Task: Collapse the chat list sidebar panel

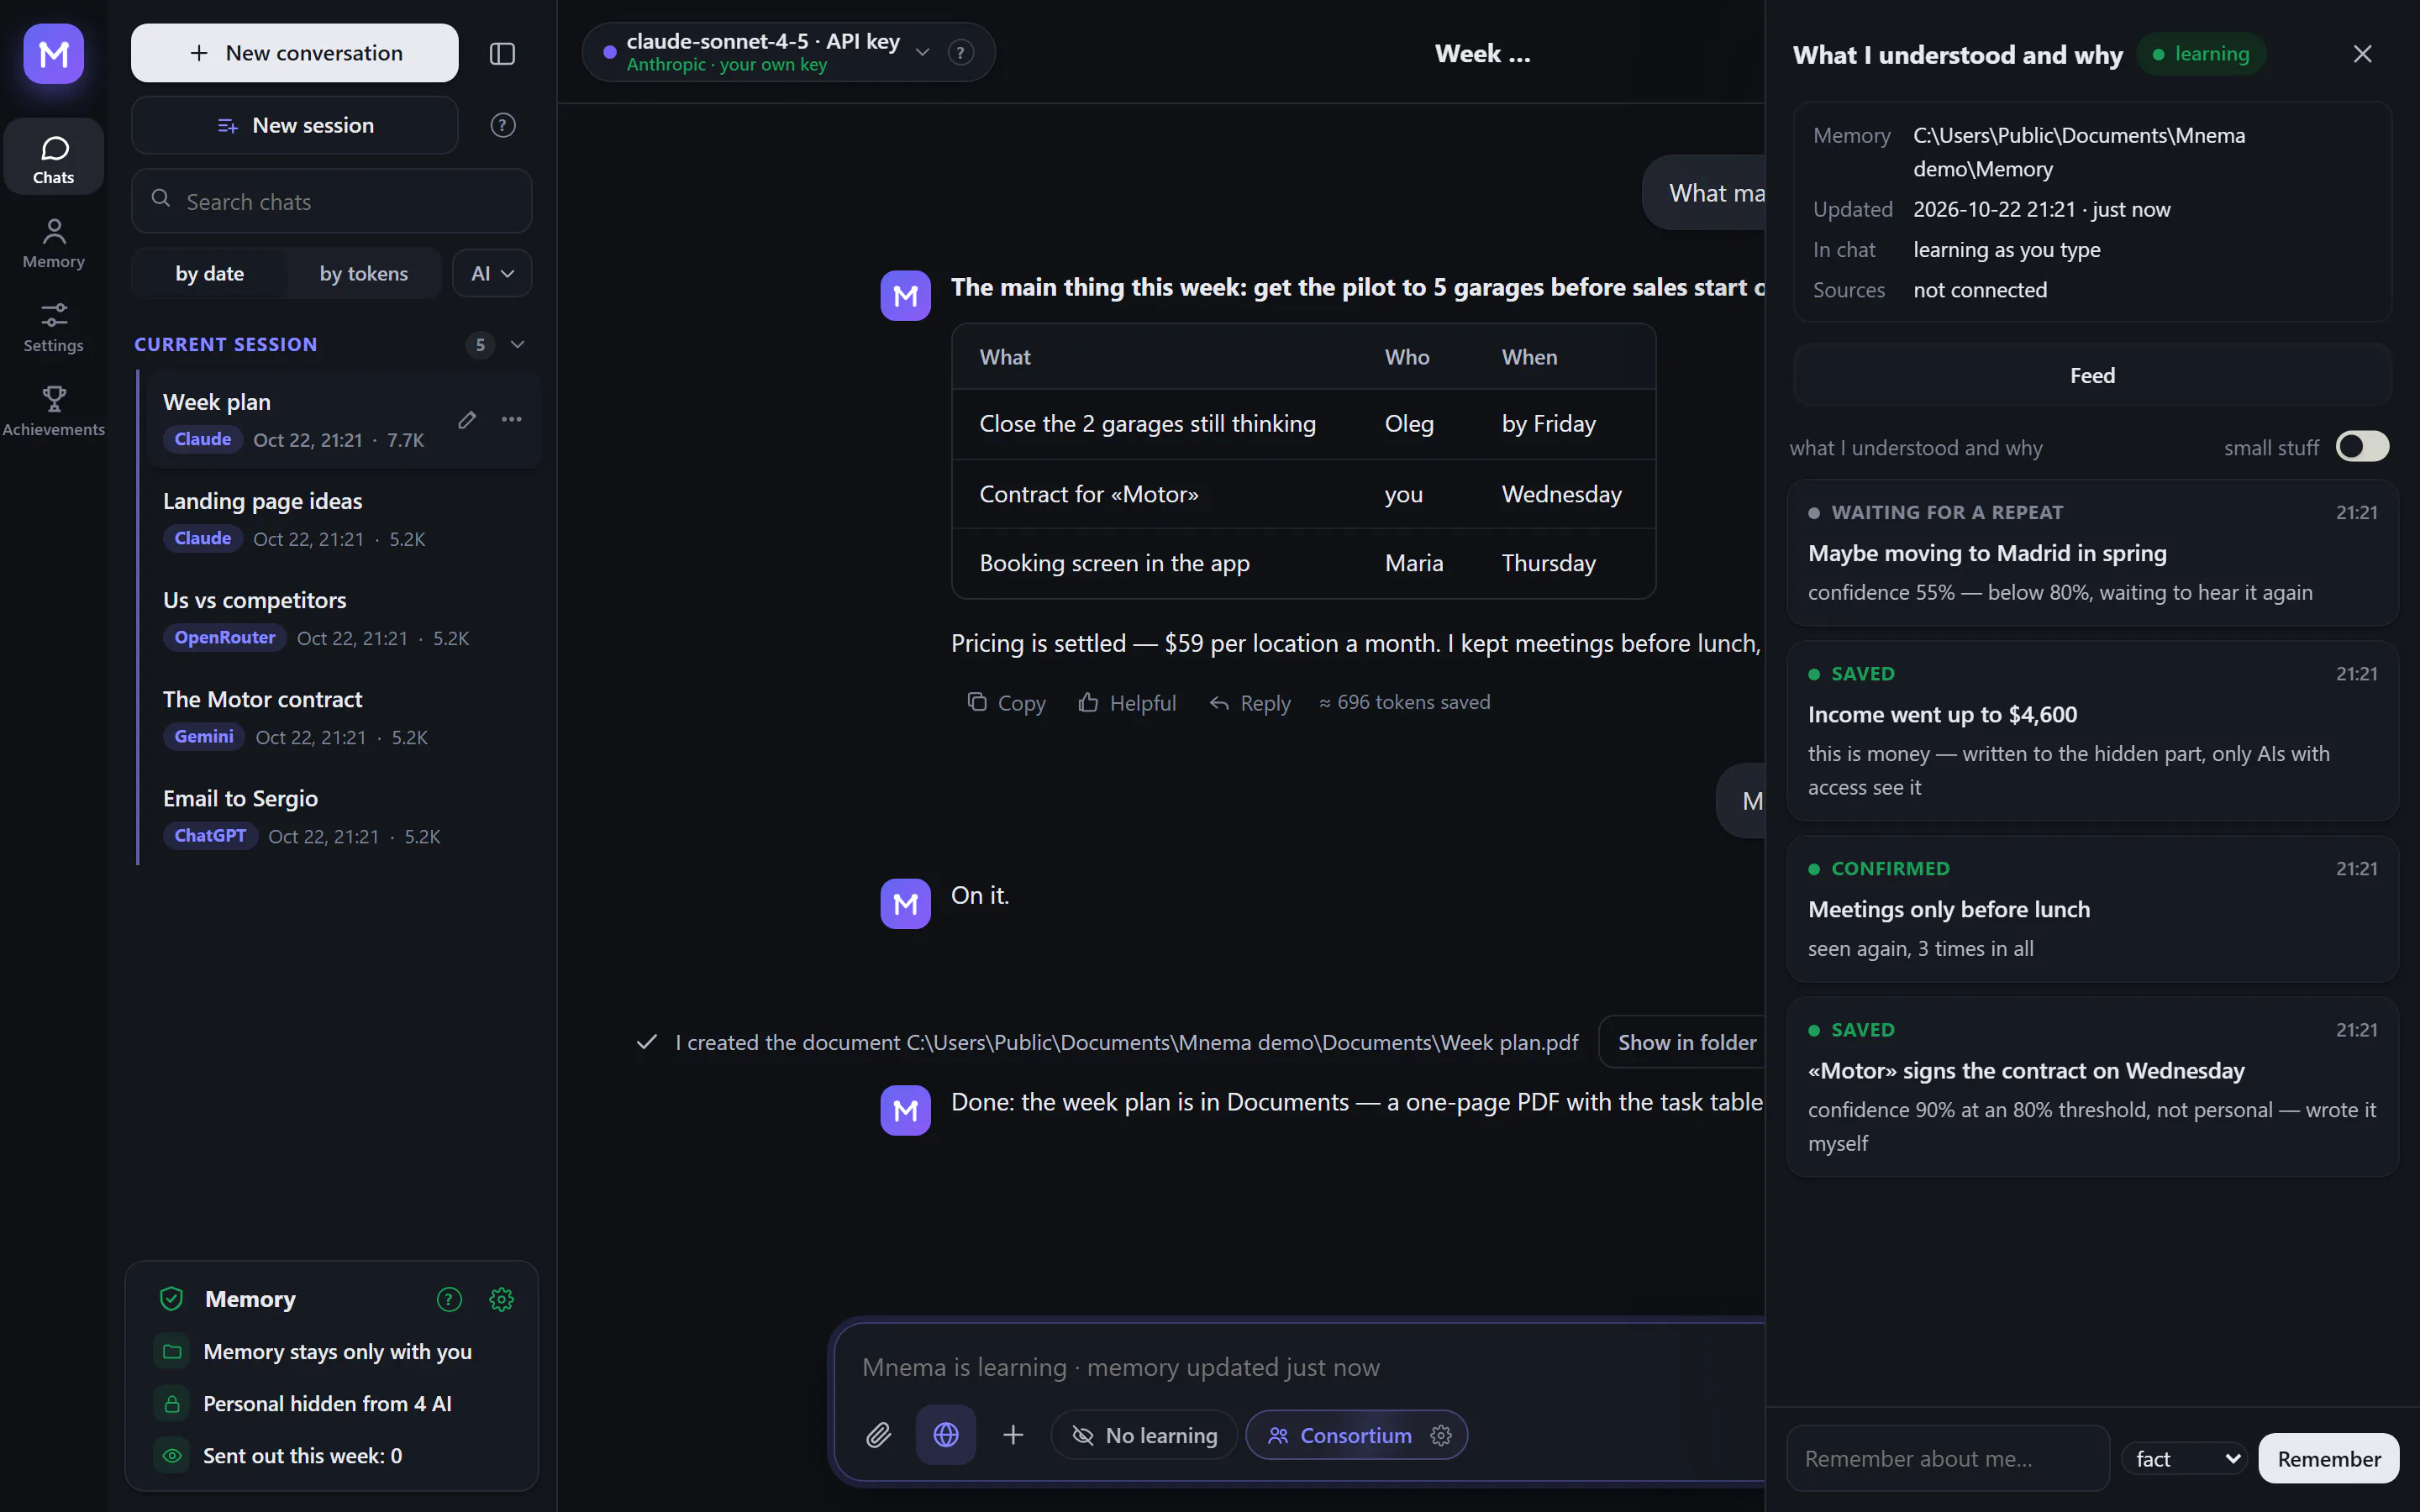Action: tap(502, 53)
